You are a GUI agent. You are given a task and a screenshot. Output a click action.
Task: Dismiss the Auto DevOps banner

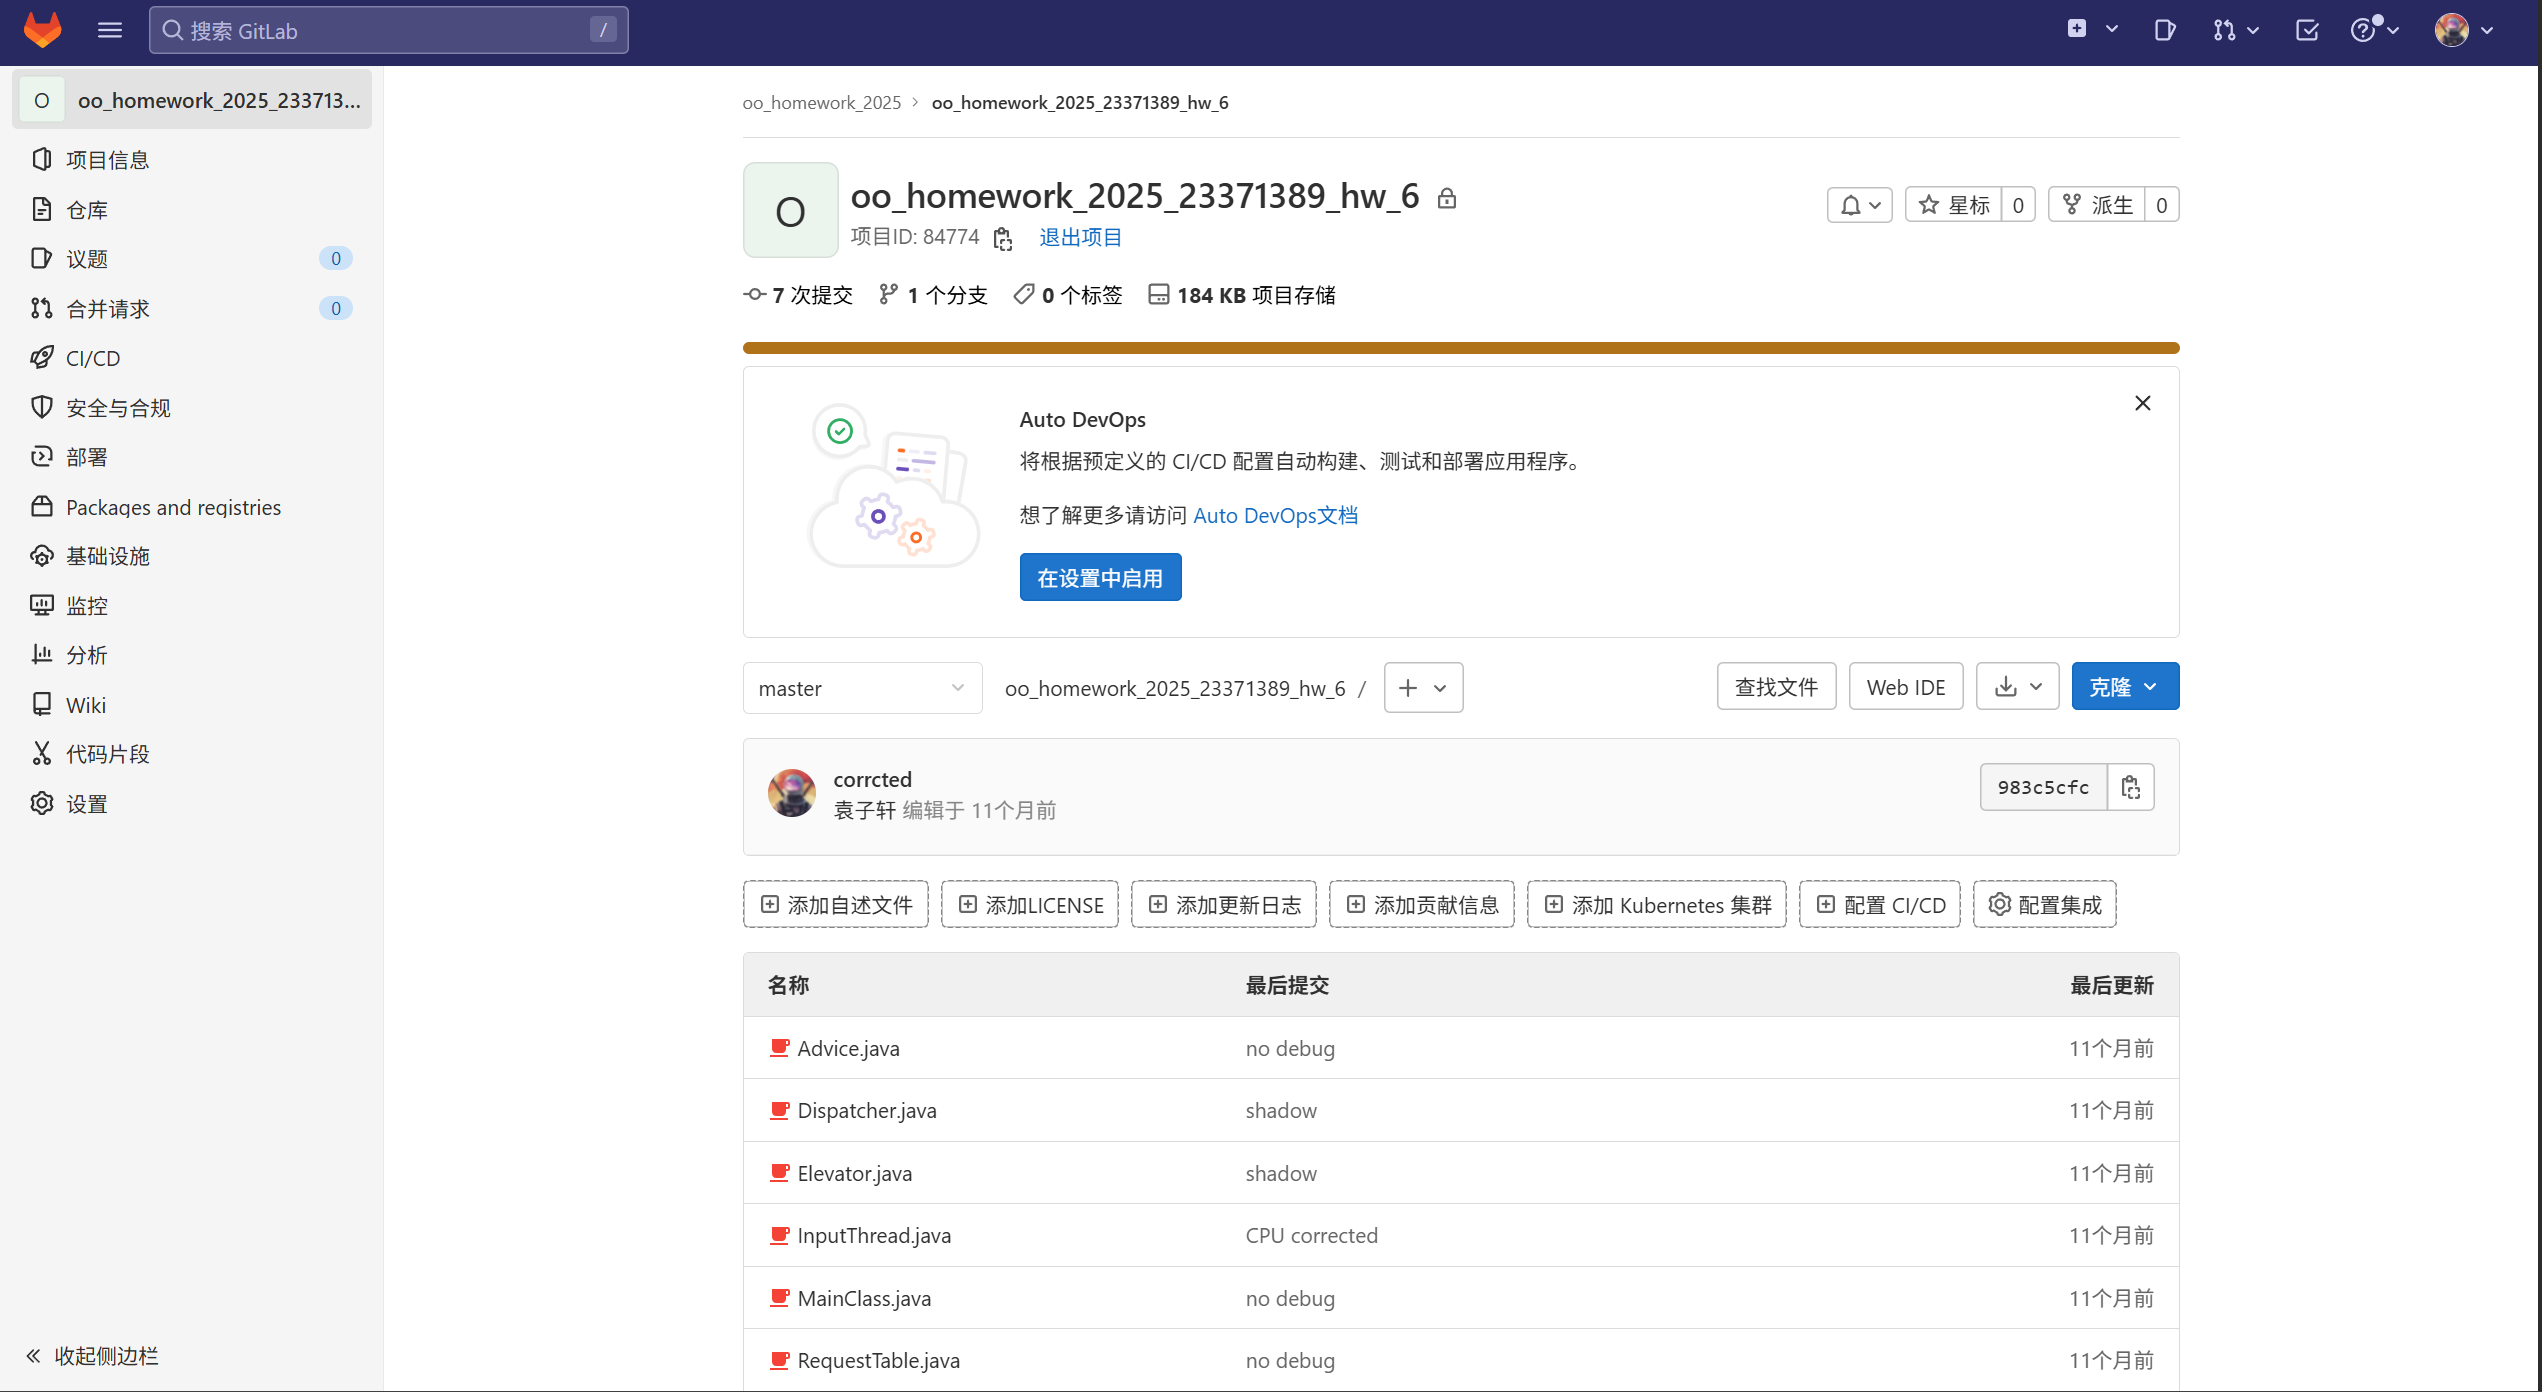point(2142,403)
